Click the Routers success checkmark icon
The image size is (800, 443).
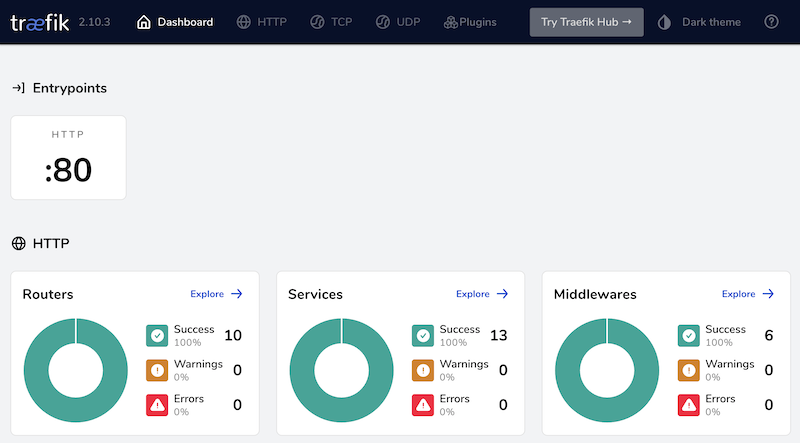pyautogui.click(x=157, y=336)
